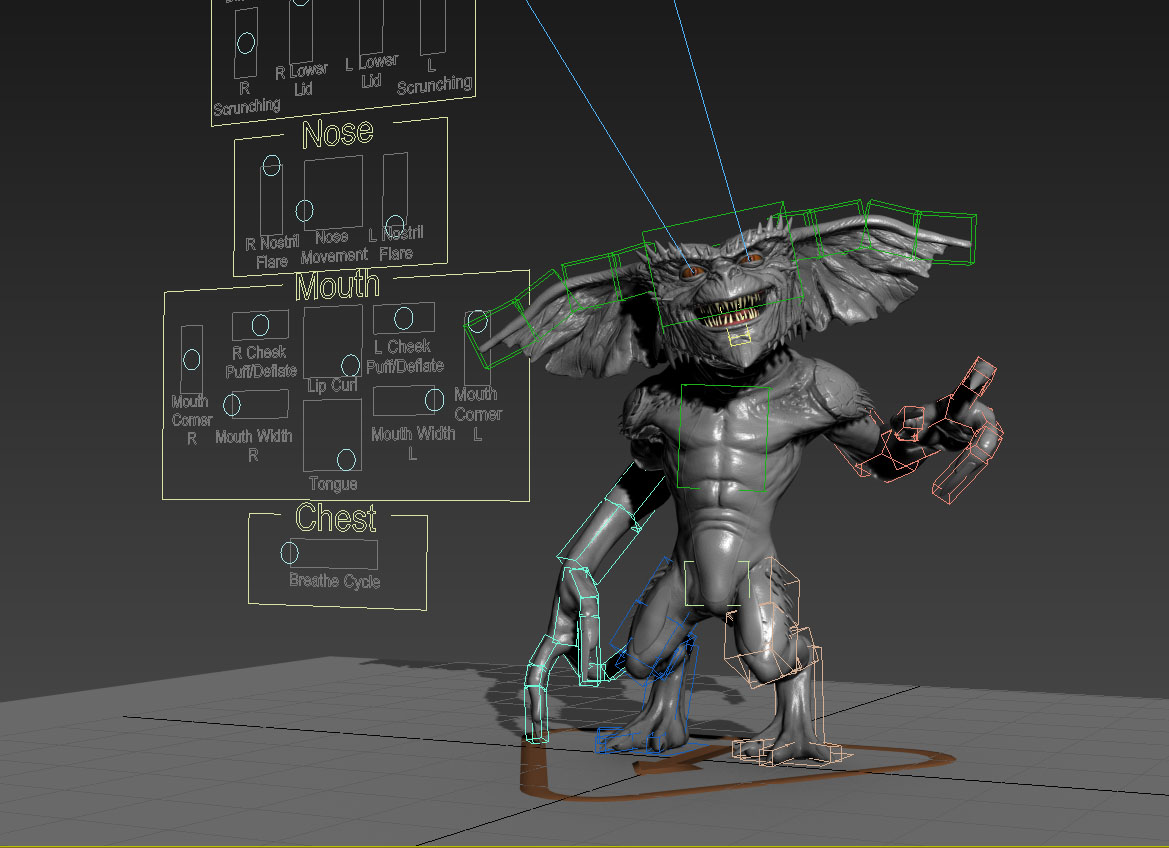Click the Chest panel heading text
This screenshot has height=848, width=1169.
[x=335, y=518]
